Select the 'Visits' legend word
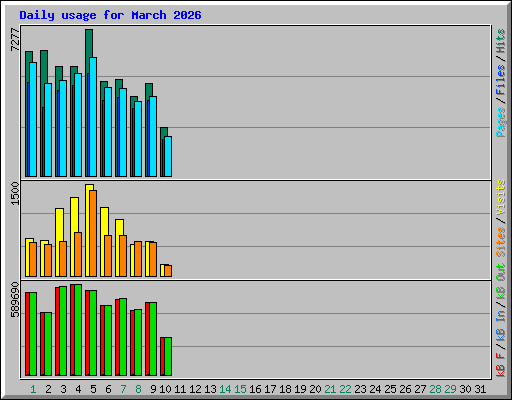 click(x=500, y=197)
